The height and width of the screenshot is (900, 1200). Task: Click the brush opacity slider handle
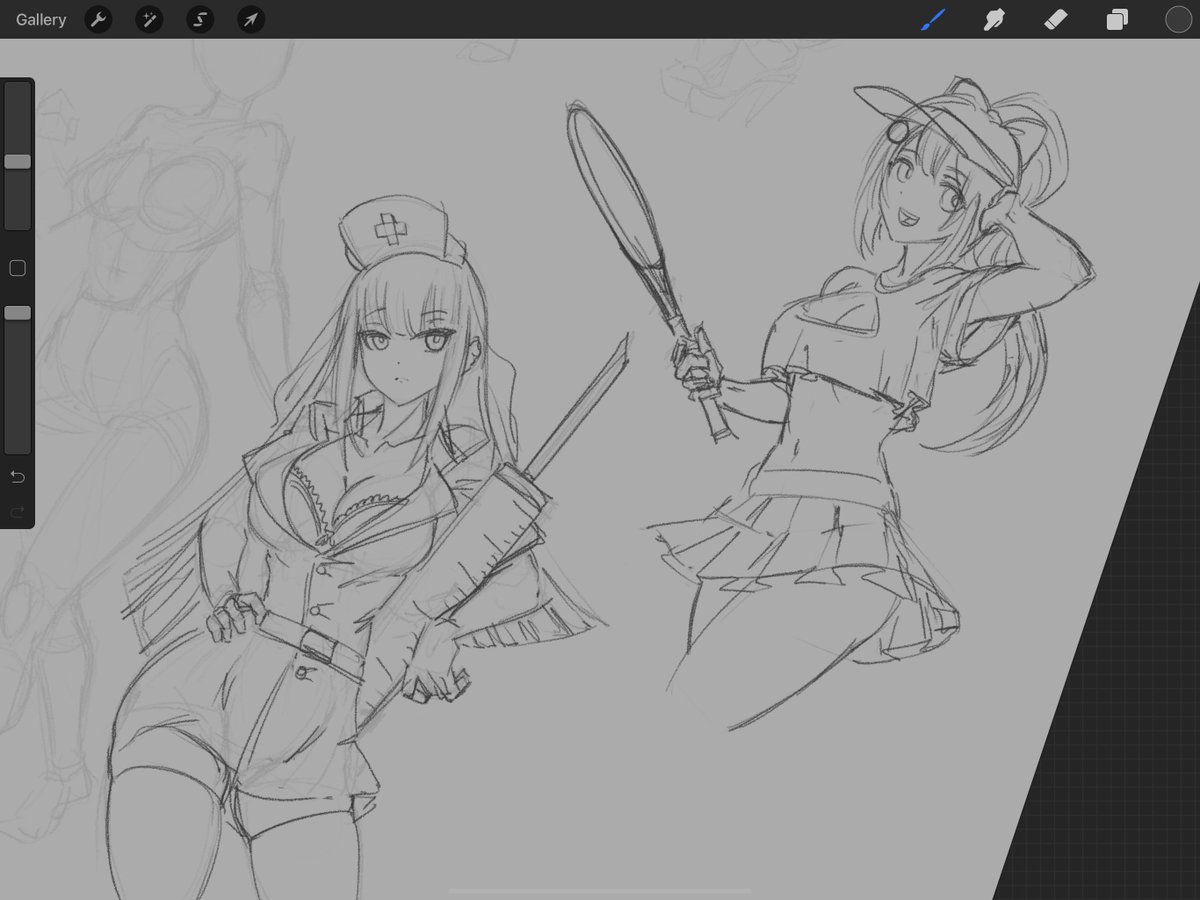tap(17, 313)
